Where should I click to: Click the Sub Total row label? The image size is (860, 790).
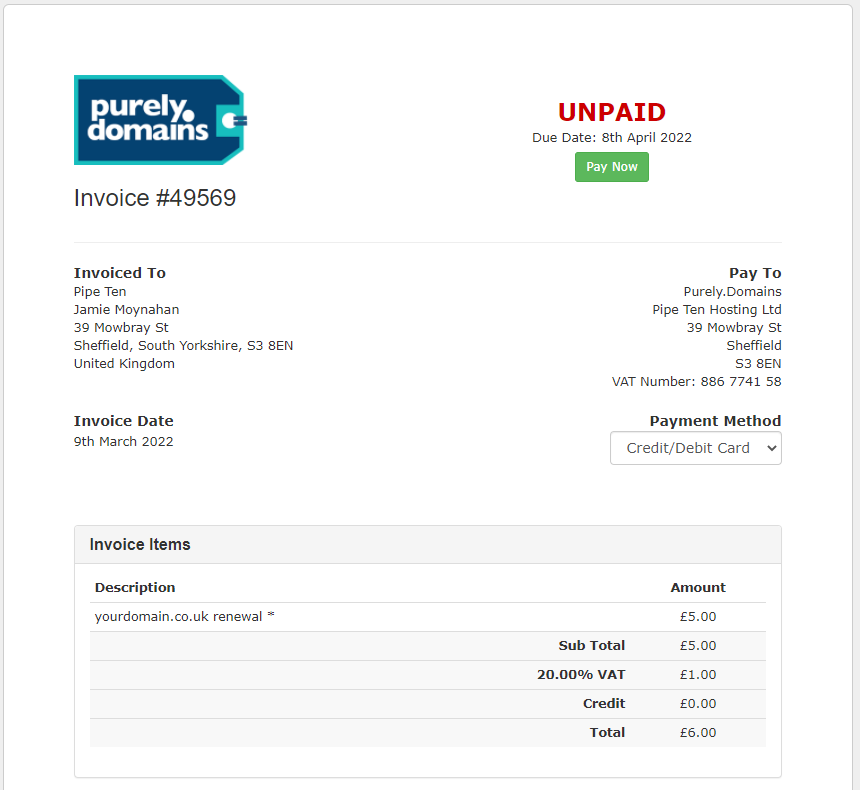tap(591, 646)
